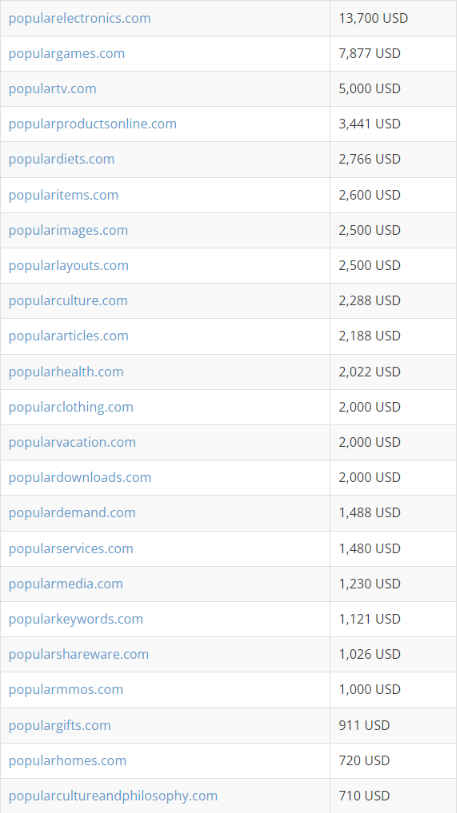This screenshot has width=457, height=813.
Task: Select popularservices.com link
Action: coord(71,549)
